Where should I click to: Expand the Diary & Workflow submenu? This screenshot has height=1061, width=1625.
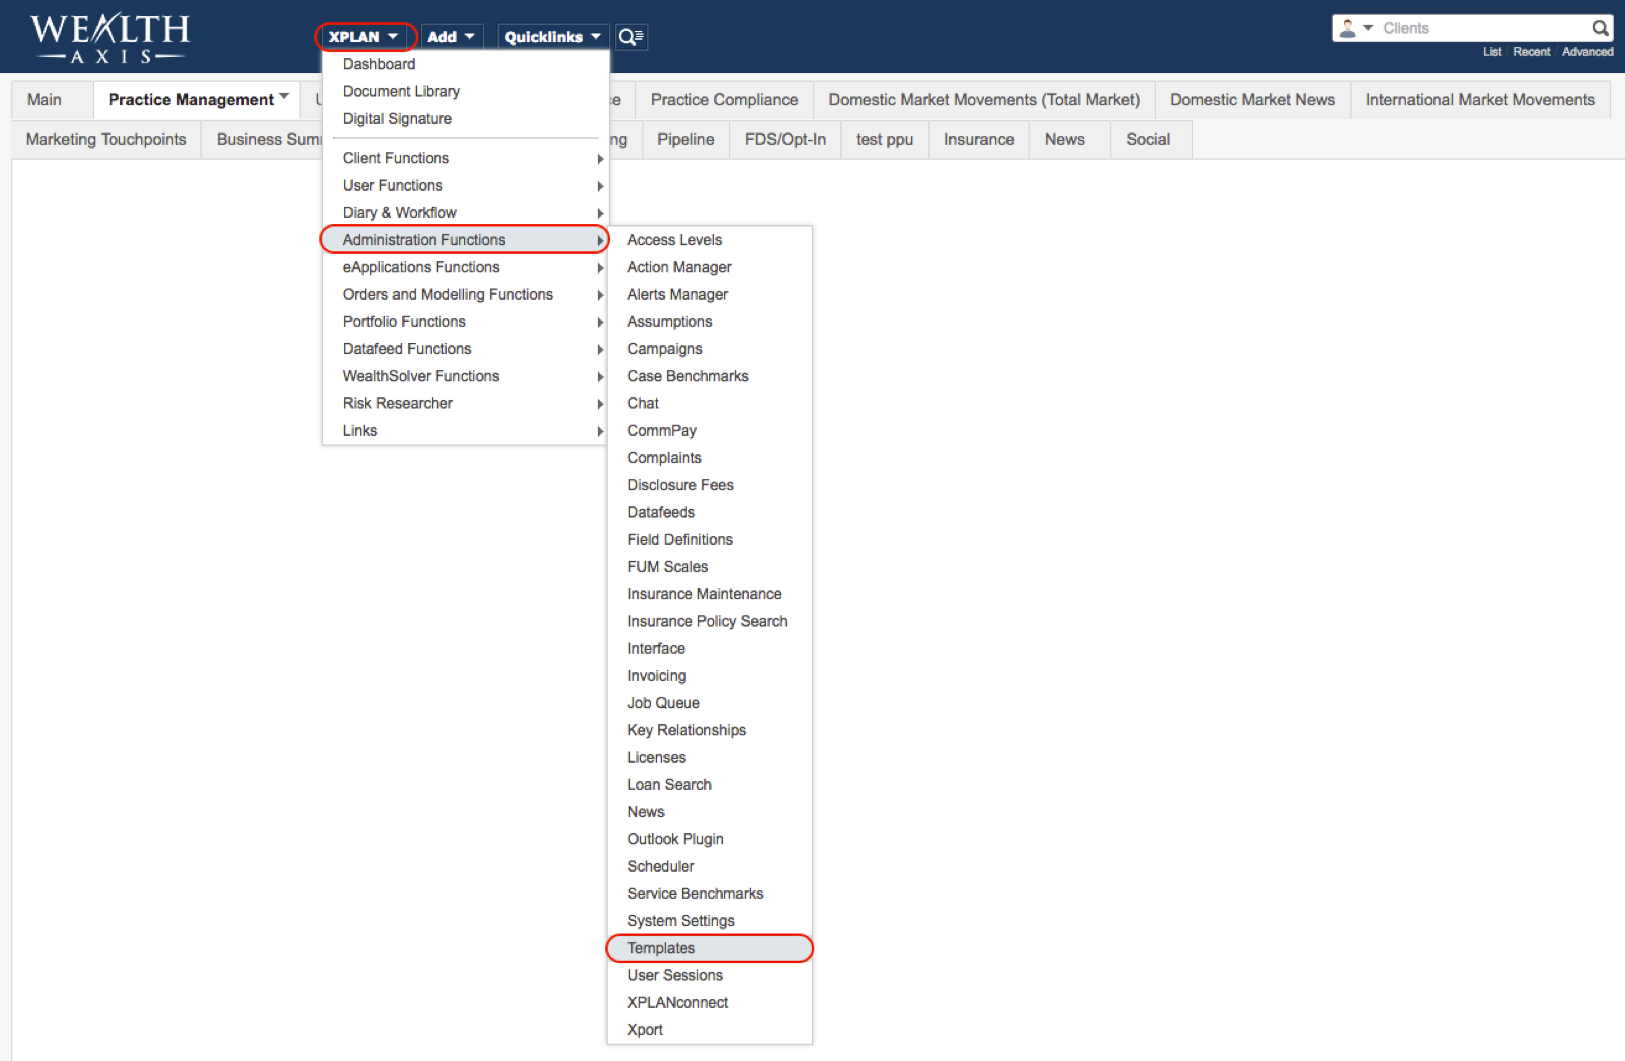point(466,212)
